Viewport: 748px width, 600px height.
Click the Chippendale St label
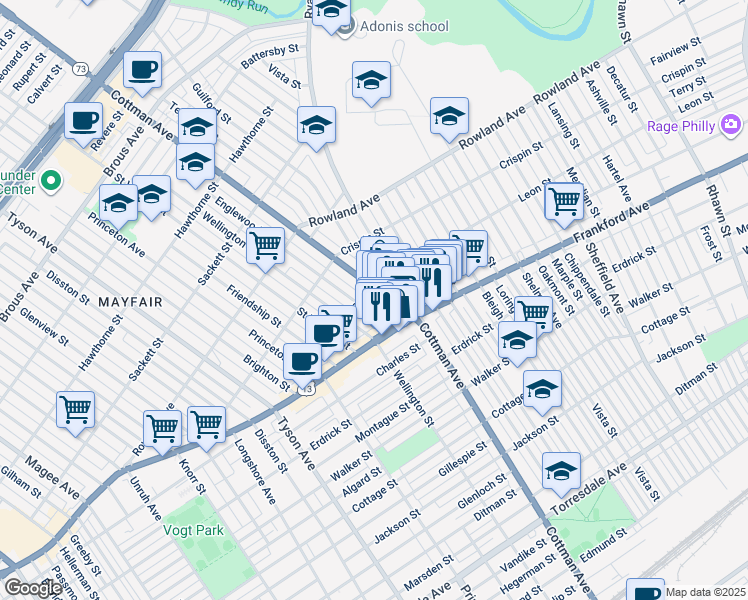click(587, 285)
